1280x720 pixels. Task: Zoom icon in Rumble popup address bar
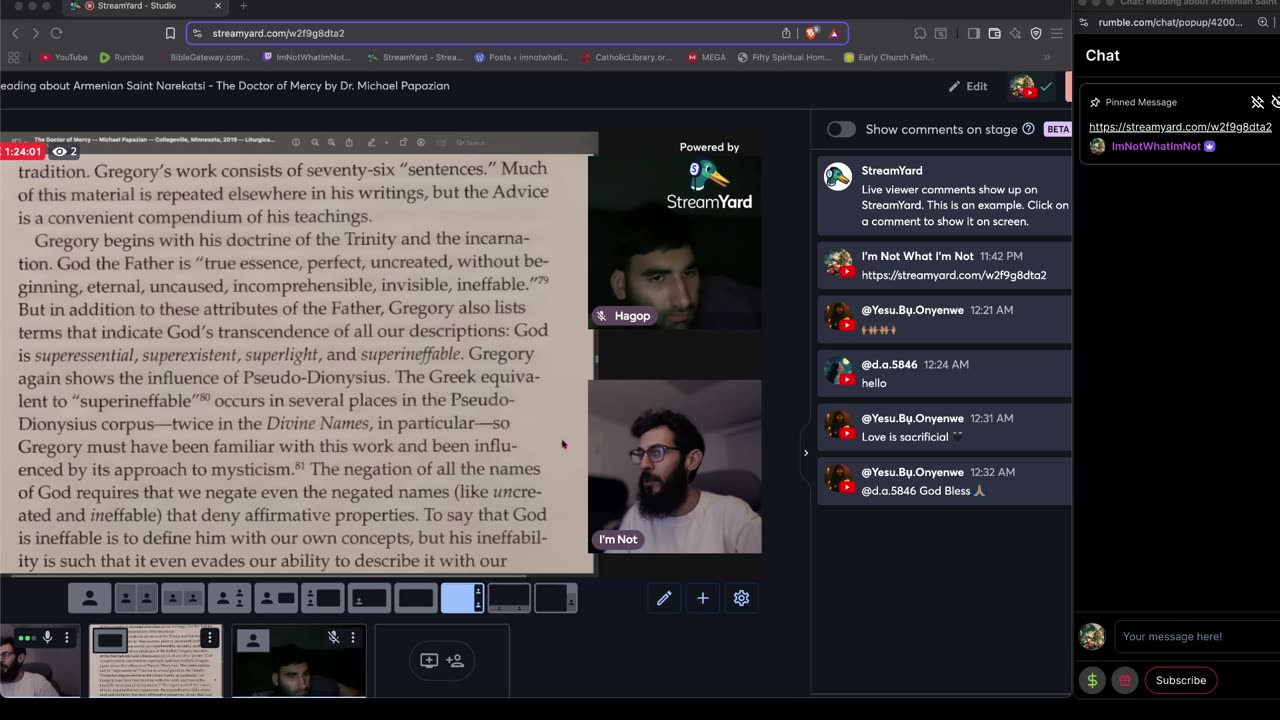[1262, 22]
